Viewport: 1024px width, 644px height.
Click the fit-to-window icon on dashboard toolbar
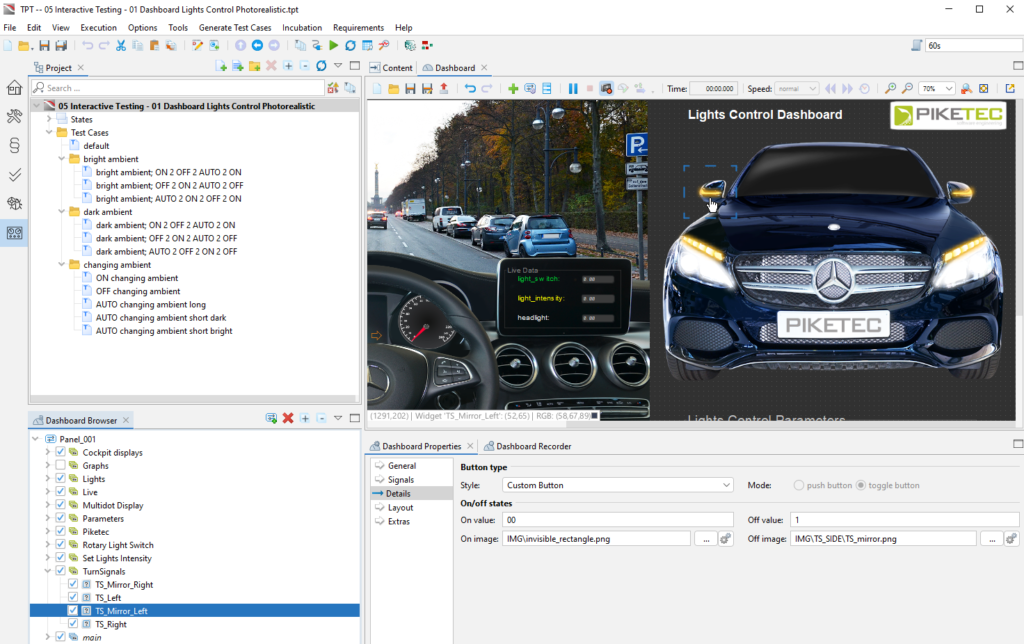click(x=984, y=89)
